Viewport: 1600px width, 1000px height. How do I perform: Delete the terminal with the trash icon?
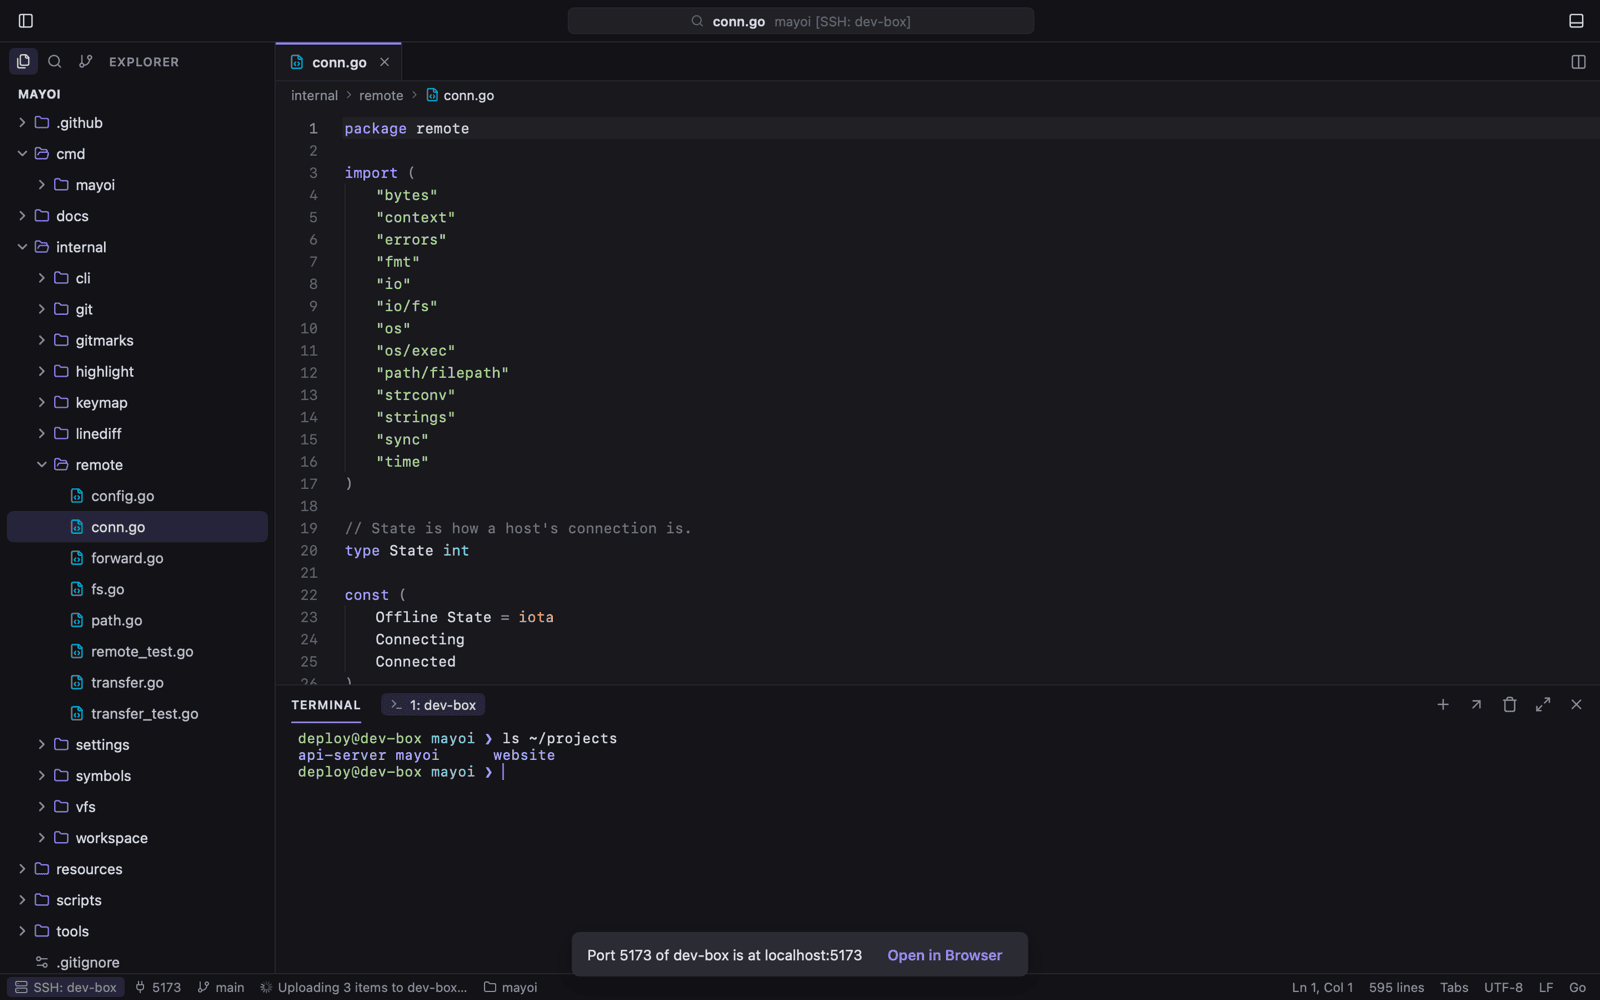[x=1510, y=705]
